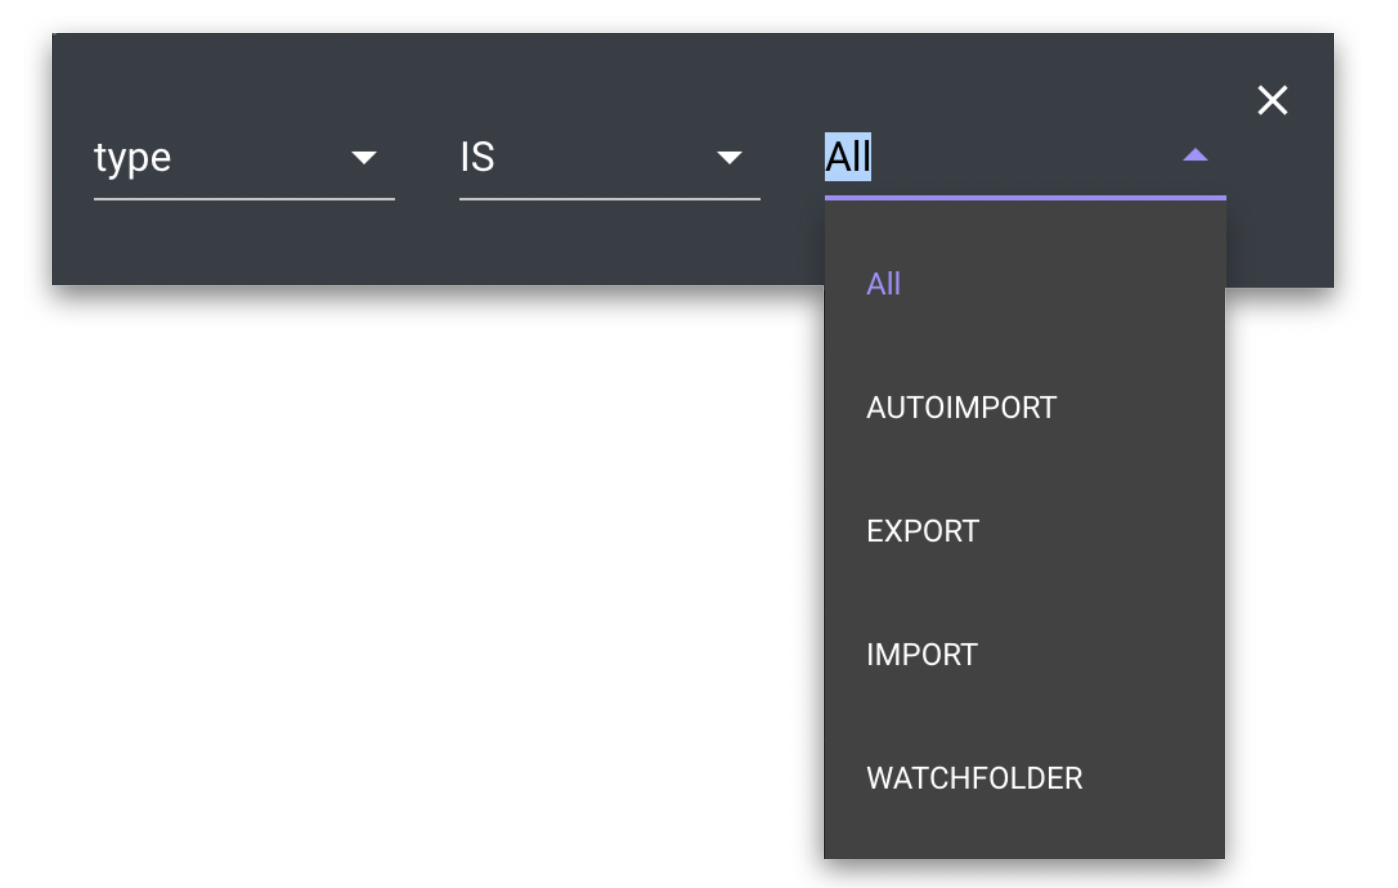Click the empty space in the value input field
This screenshot has width=1398, height=888.
[x=1020, y=157]
